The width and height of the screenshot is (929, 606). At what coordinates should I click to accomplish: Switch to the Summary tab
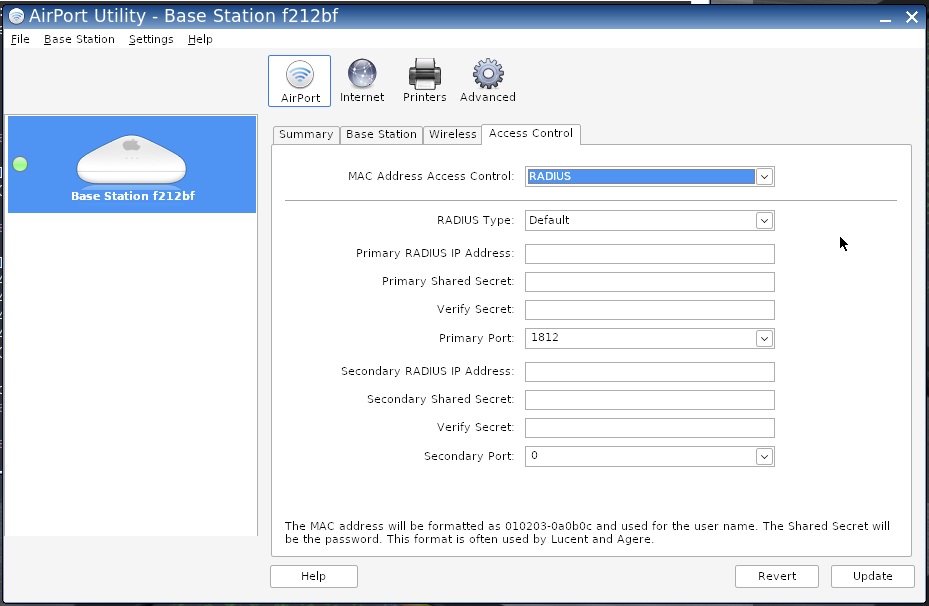[x=305, y=135]
